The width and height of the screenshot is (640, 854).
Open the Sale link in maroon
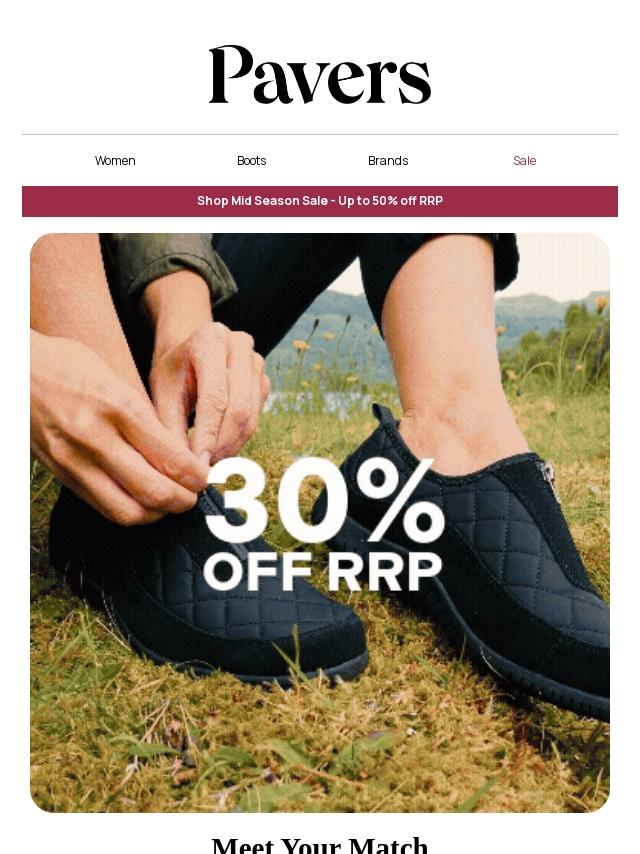tap(525, 161)
